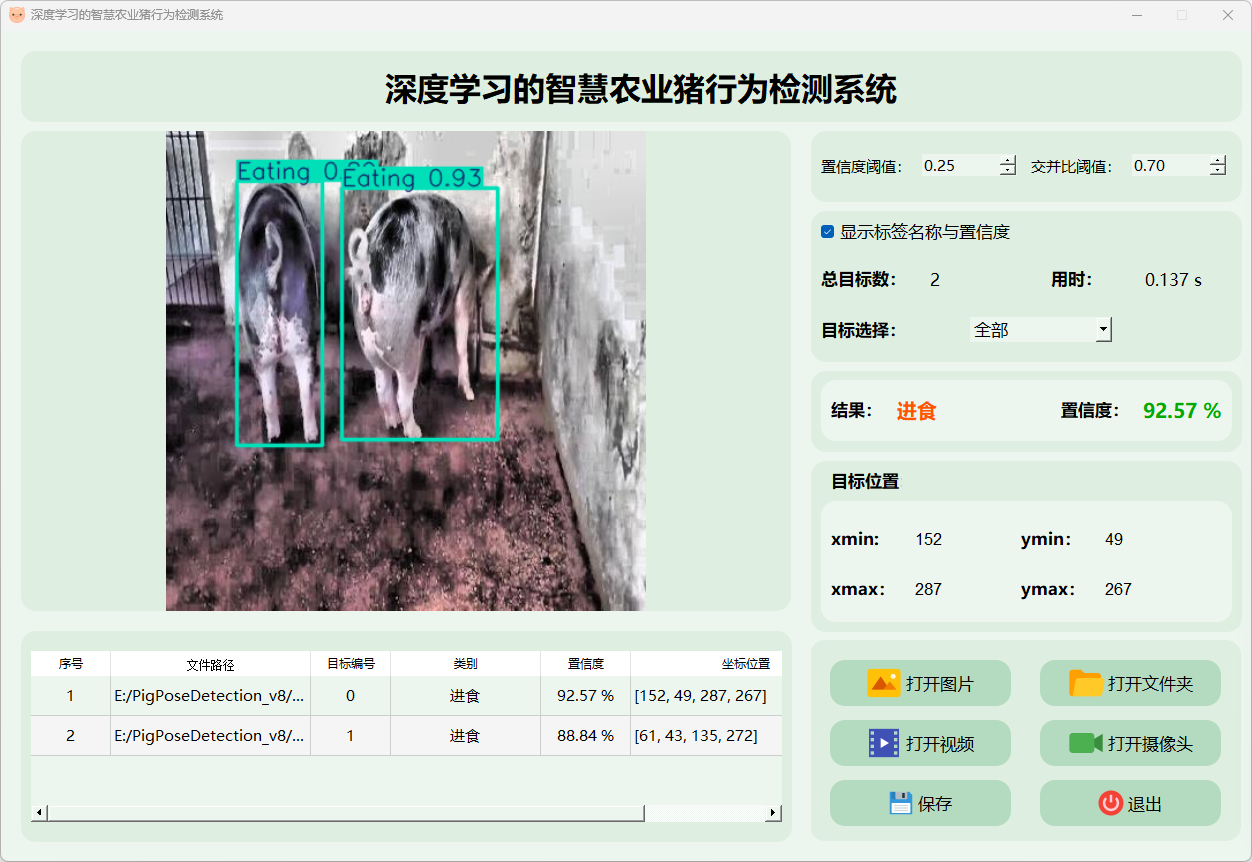Click the yellow folder icon for Open Folder
Viewport: 1252px width, 862px height.
pyautogui.click(x=1085, y=684)
